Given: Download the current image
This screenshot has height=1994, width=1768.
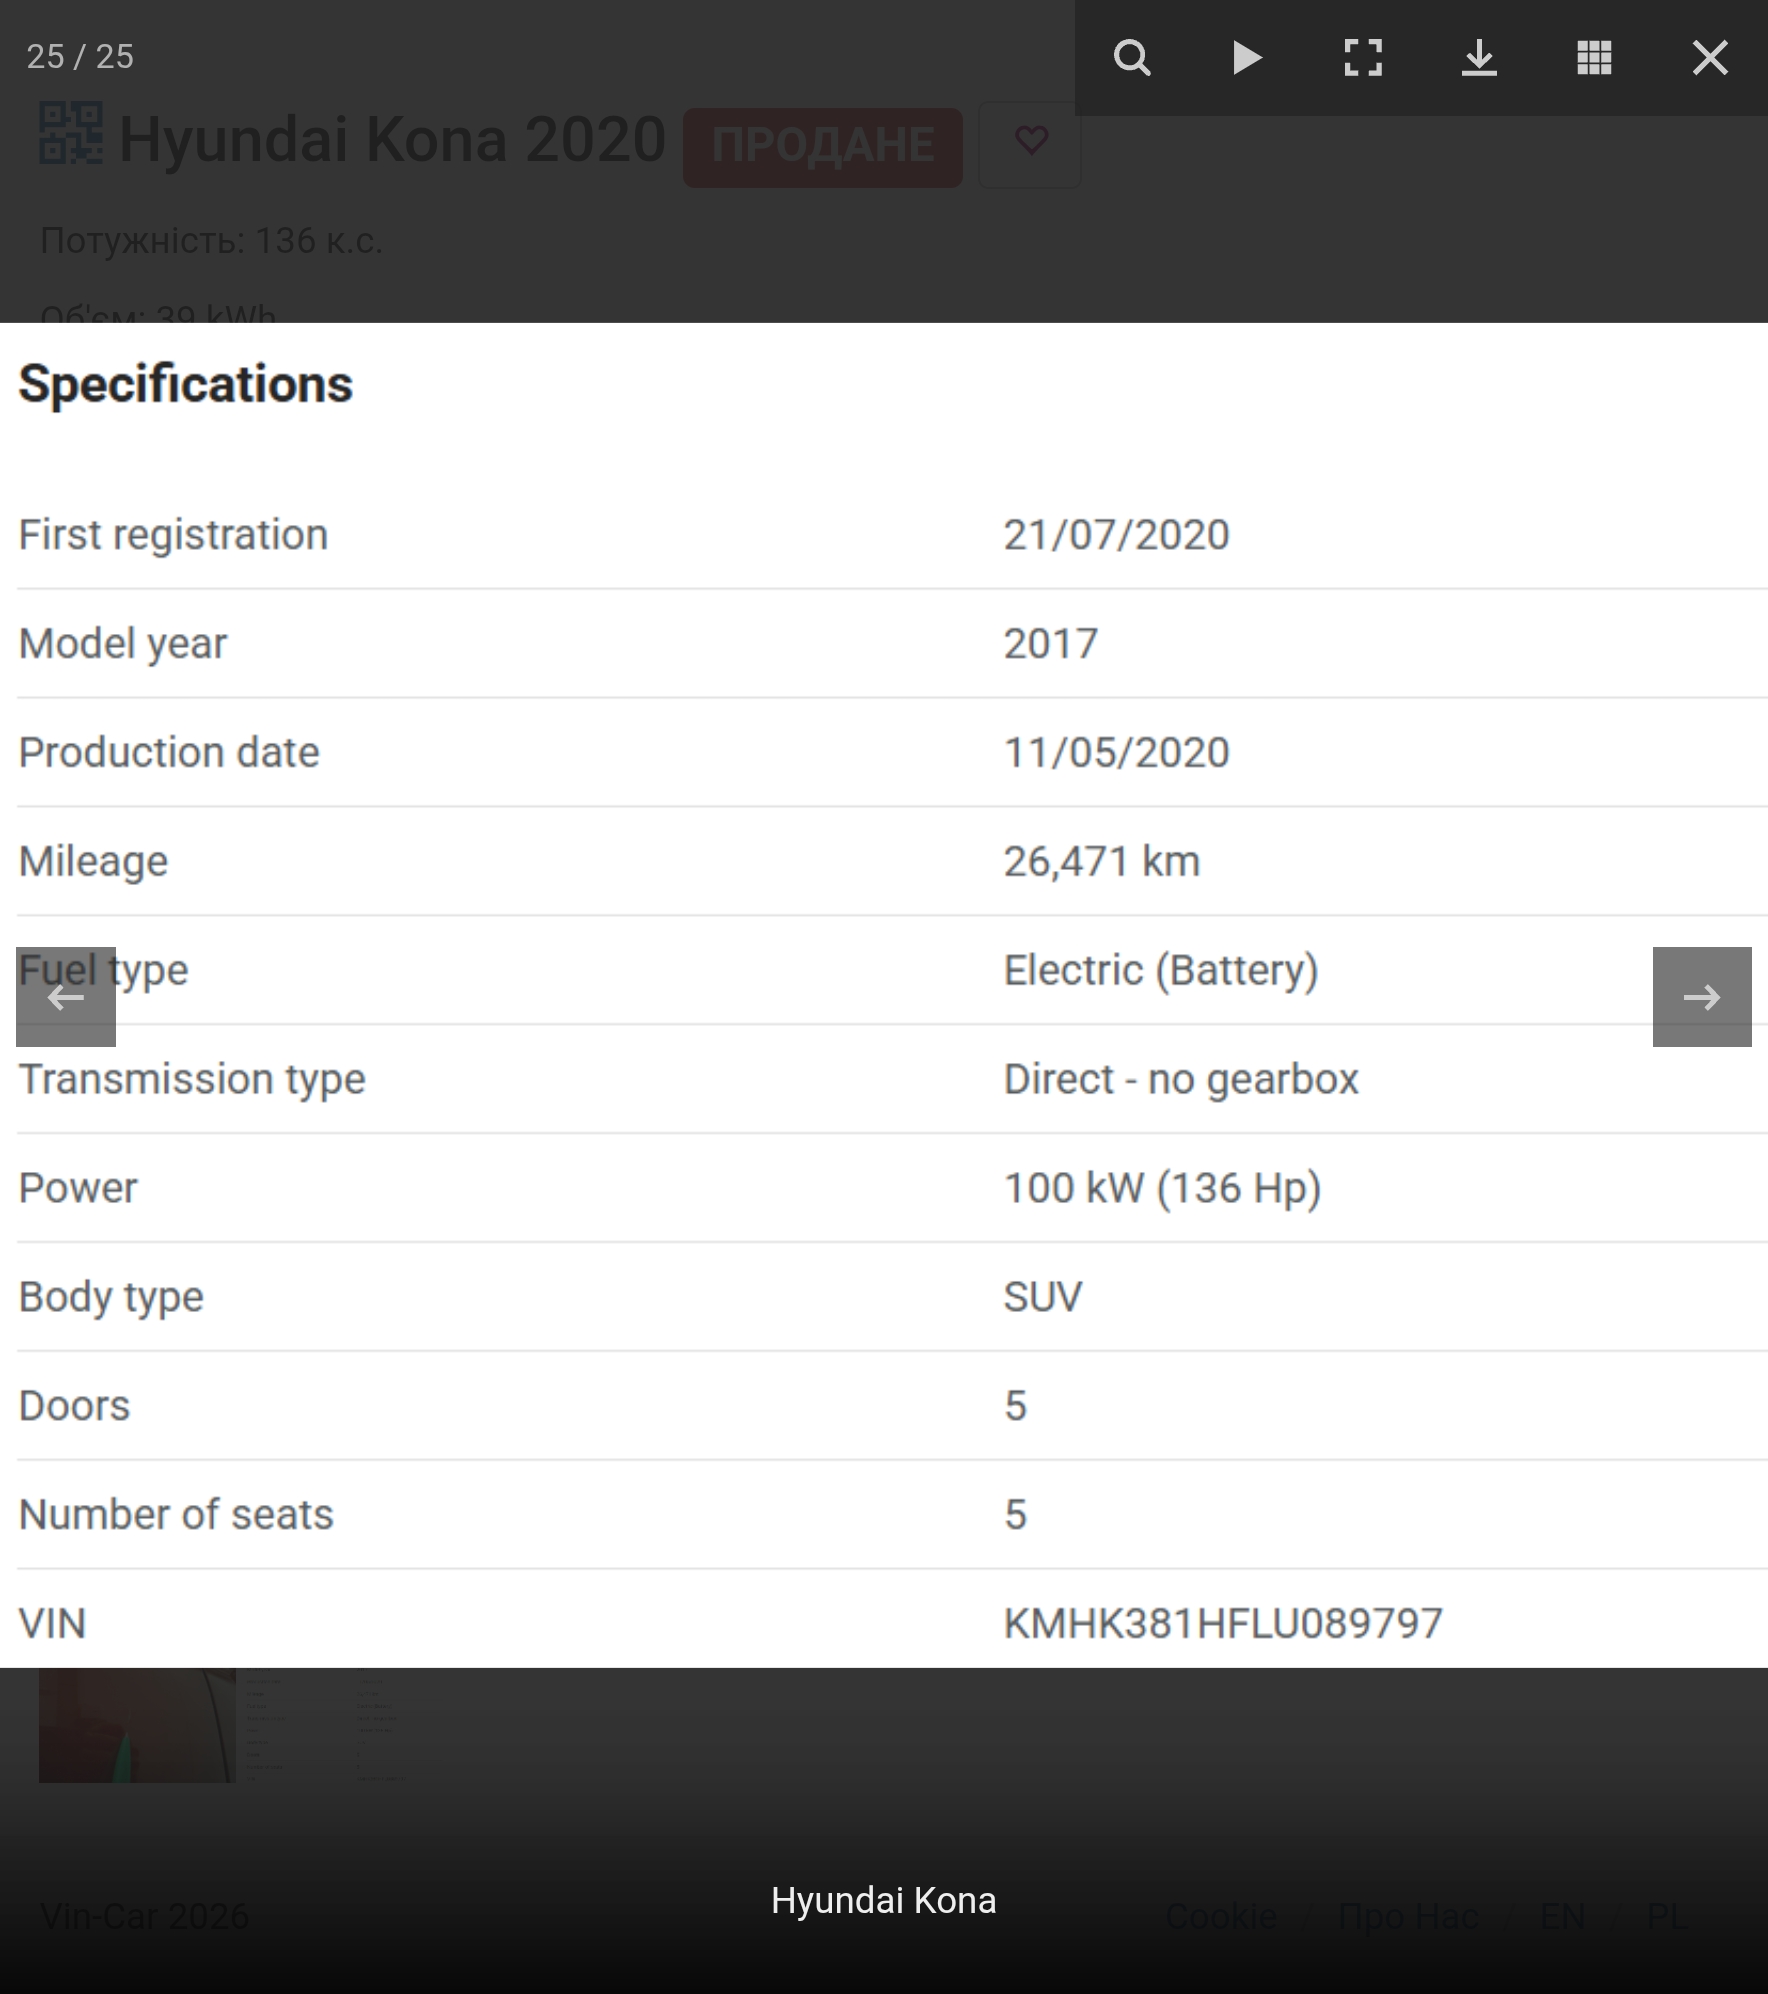Looking at the screenshot, I should pyautogui.click(x=1479, y=58).
